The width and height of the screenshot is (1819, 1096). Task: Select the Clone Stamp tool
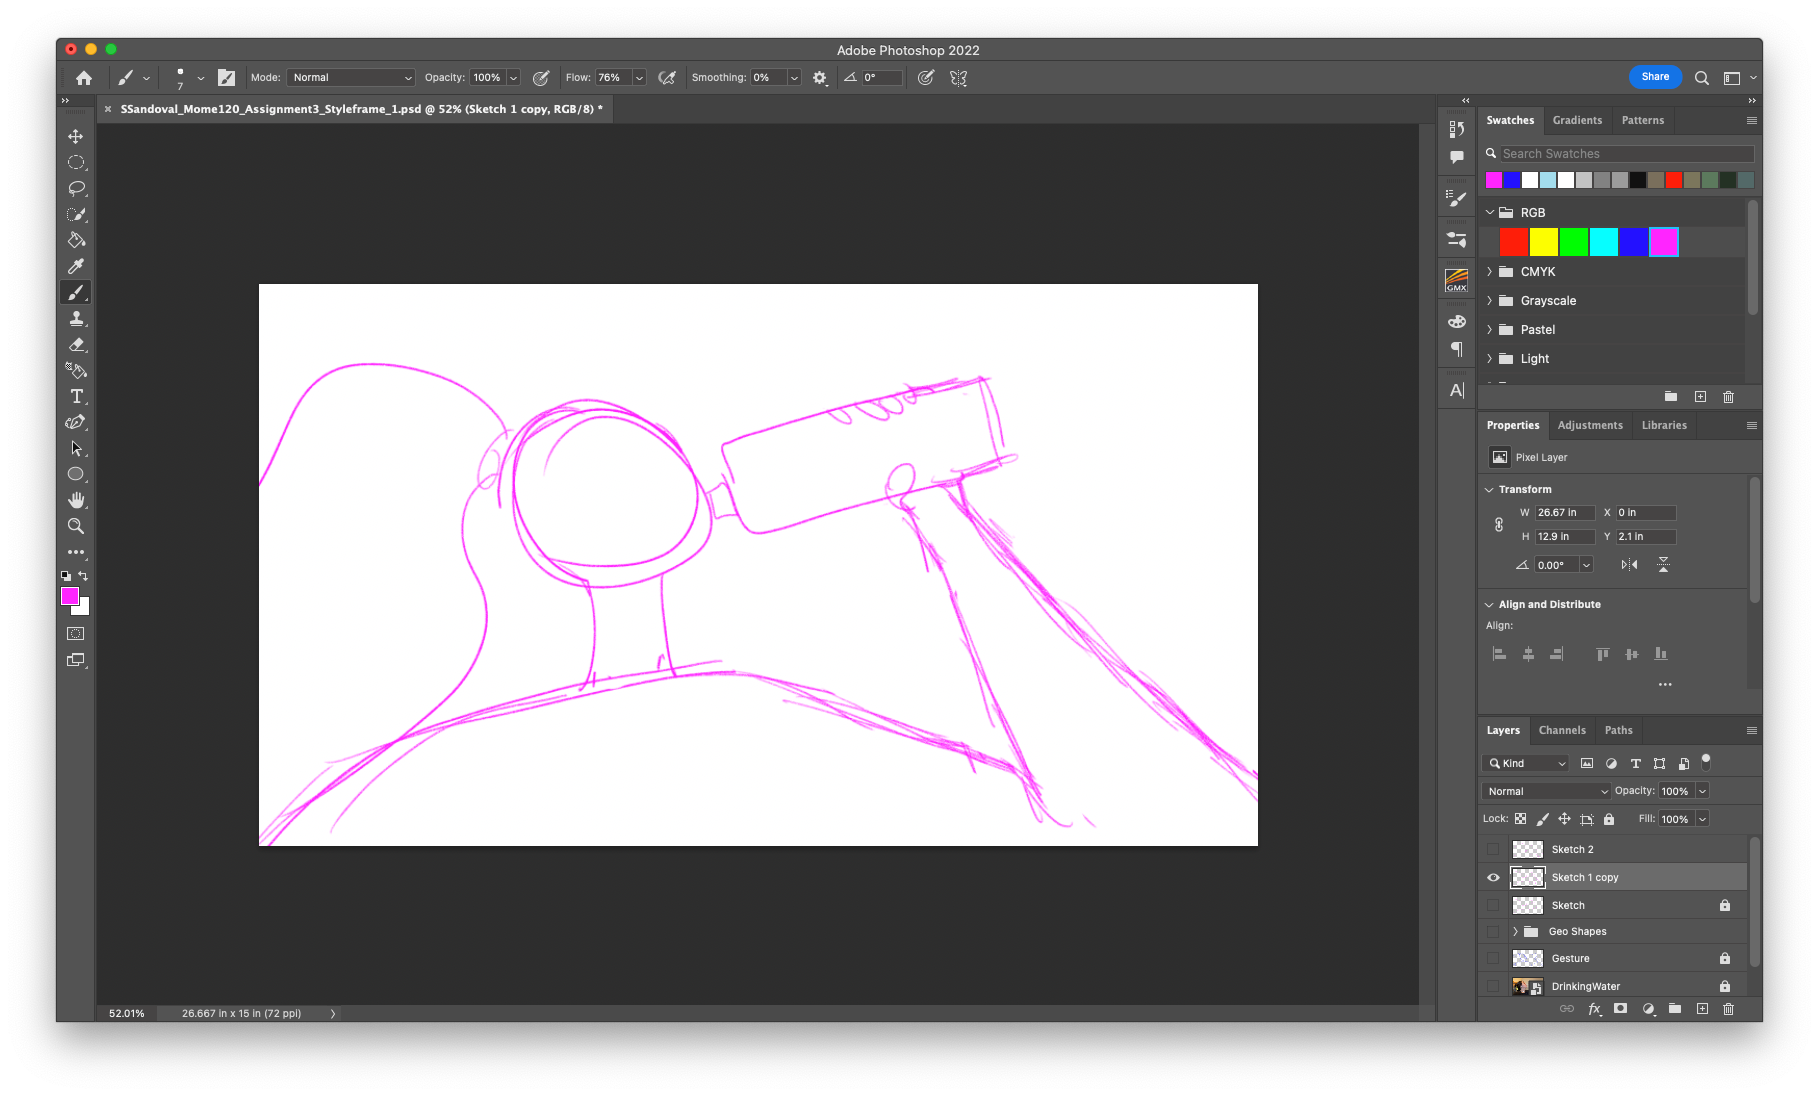click(x=76, y=318)
